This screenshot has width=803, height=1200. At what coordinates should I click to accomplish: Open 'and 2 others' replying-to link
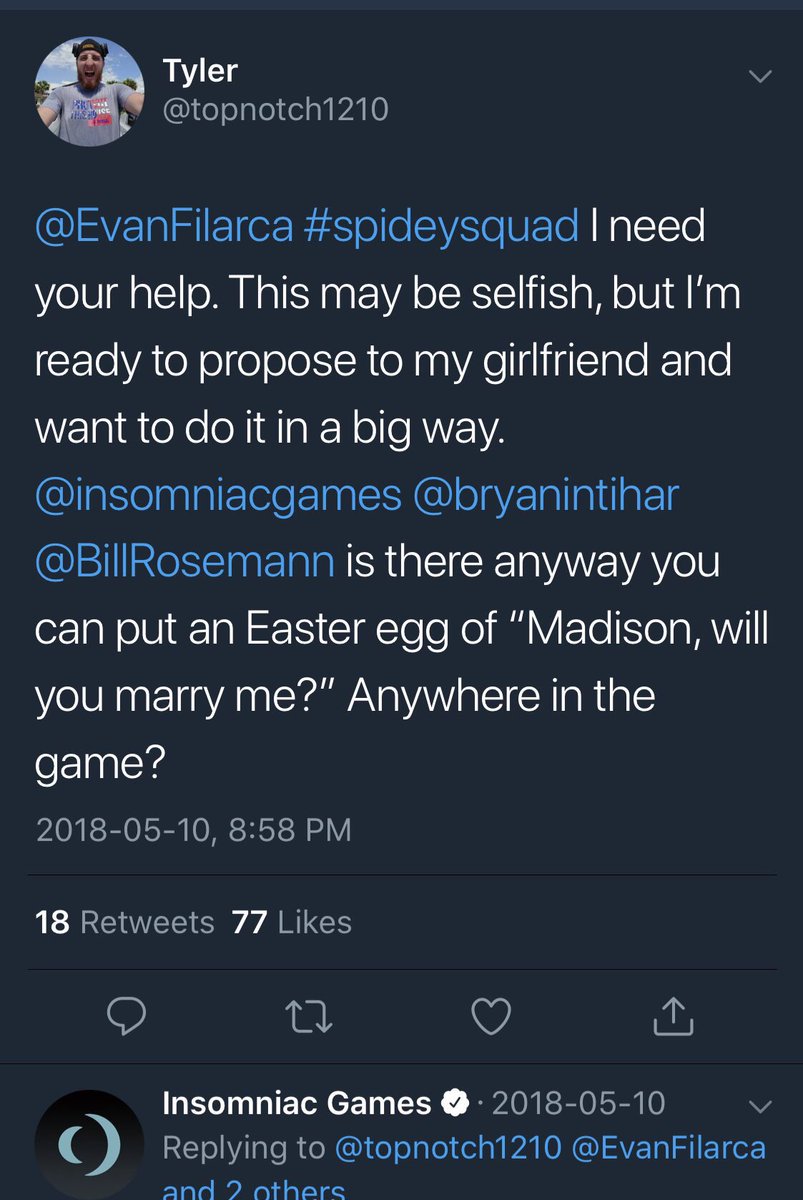(x=254, y=1189)
